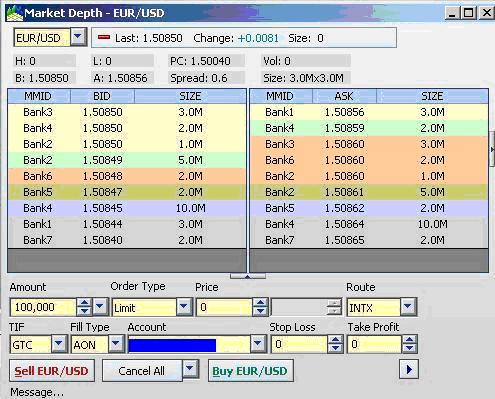Image resolution: width=495 pixels, height=399 pixels.
Task: Select Bank1 bid row at 1.50844
Action: pos(127,224)
